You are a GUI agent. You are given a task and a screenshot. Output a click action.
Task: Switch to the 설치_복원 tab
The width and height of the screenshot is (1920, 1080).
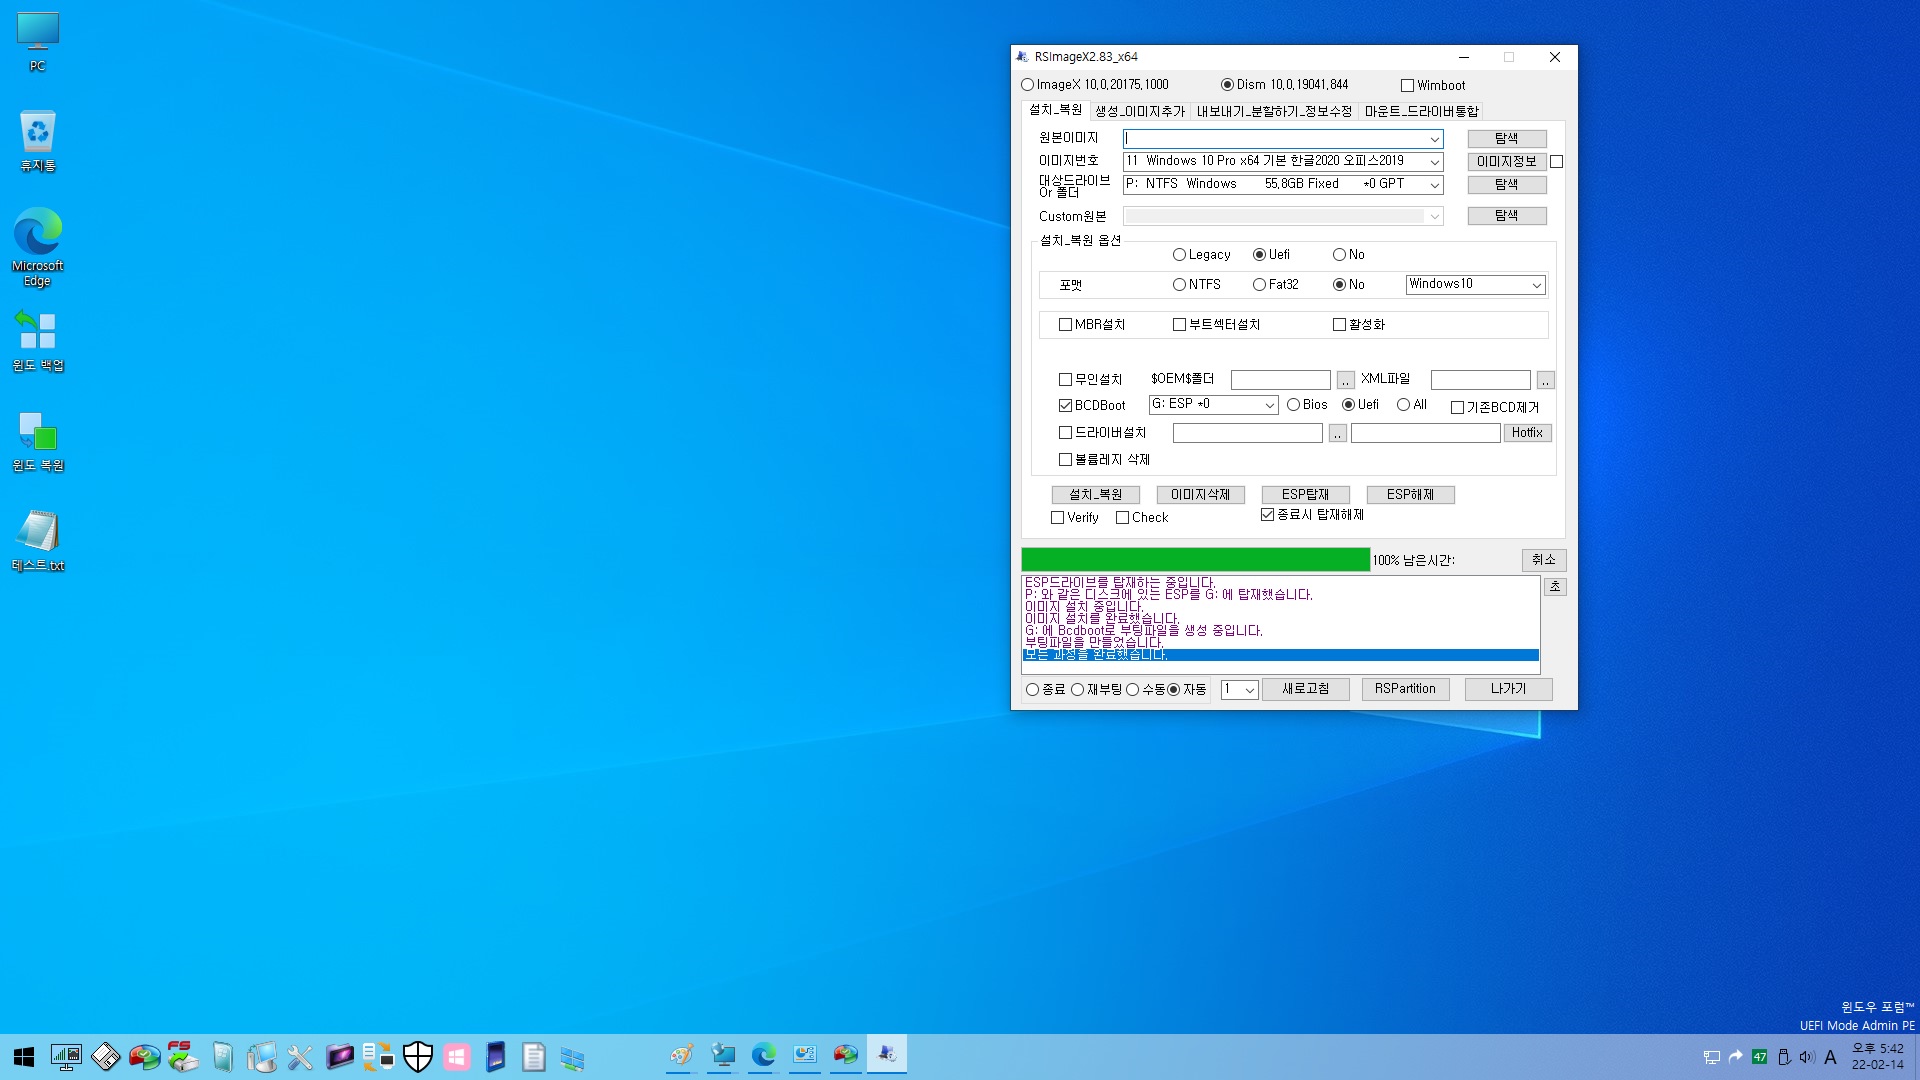click(x=1055, y=110)
